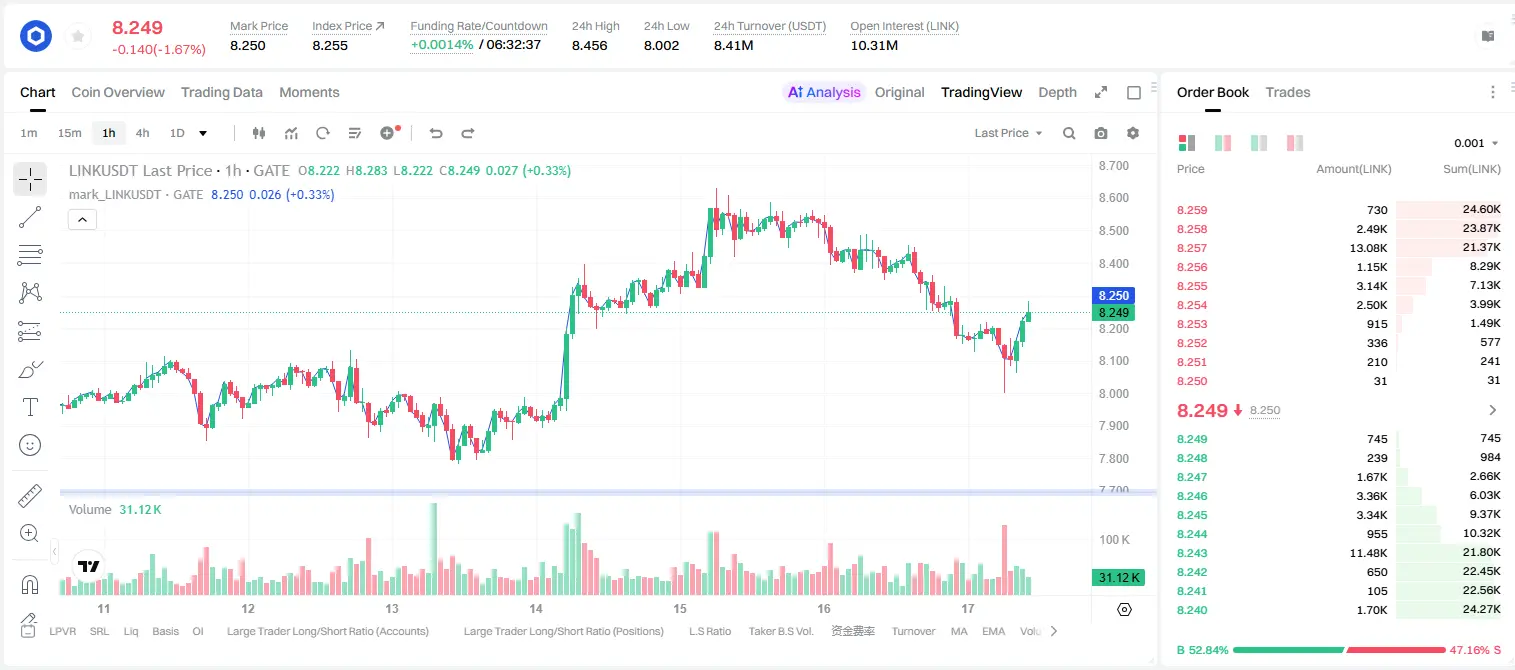Collapse the indicator legend chevron
Image resolution: width=1515 pixels, height=670 pixels.
(x=82, y=220)
